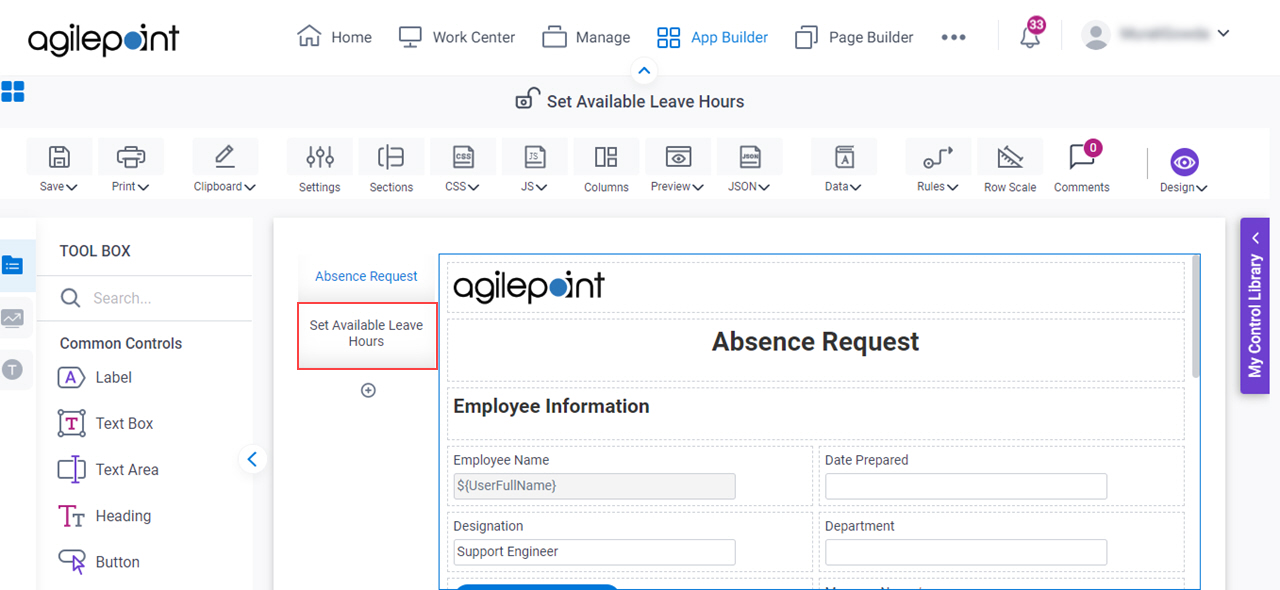Click the Columns toolbar icon
This screenshot has width=1280, height=590.
point(606,157)
